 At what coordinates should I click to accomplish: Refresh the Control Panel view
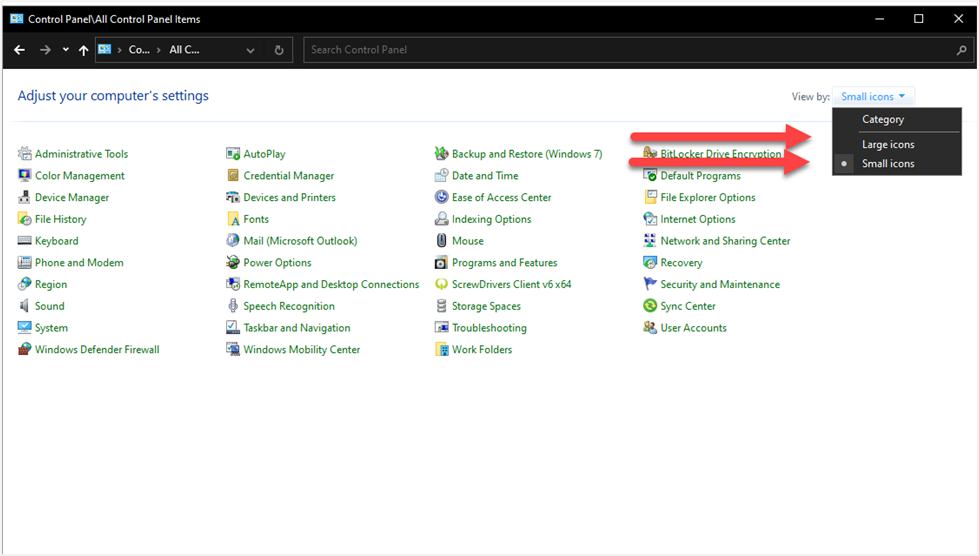279,50
